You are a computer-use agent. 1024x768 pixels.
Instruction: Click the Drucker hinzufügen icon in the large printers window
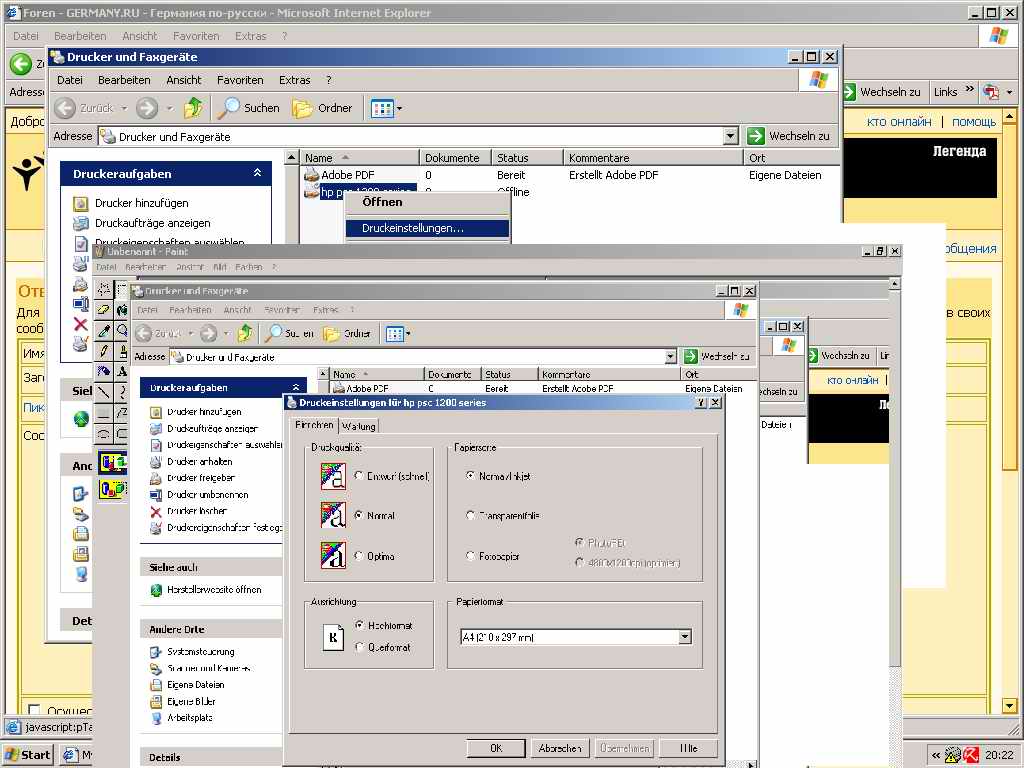80,203
